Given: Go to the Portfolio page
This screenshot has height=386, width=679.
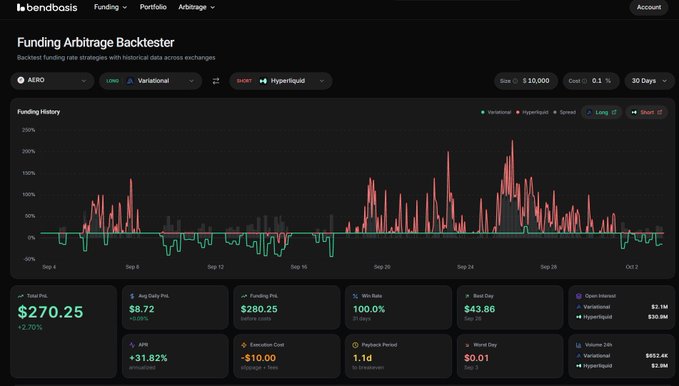Looking at the screenshot, I should click(153, 7).
